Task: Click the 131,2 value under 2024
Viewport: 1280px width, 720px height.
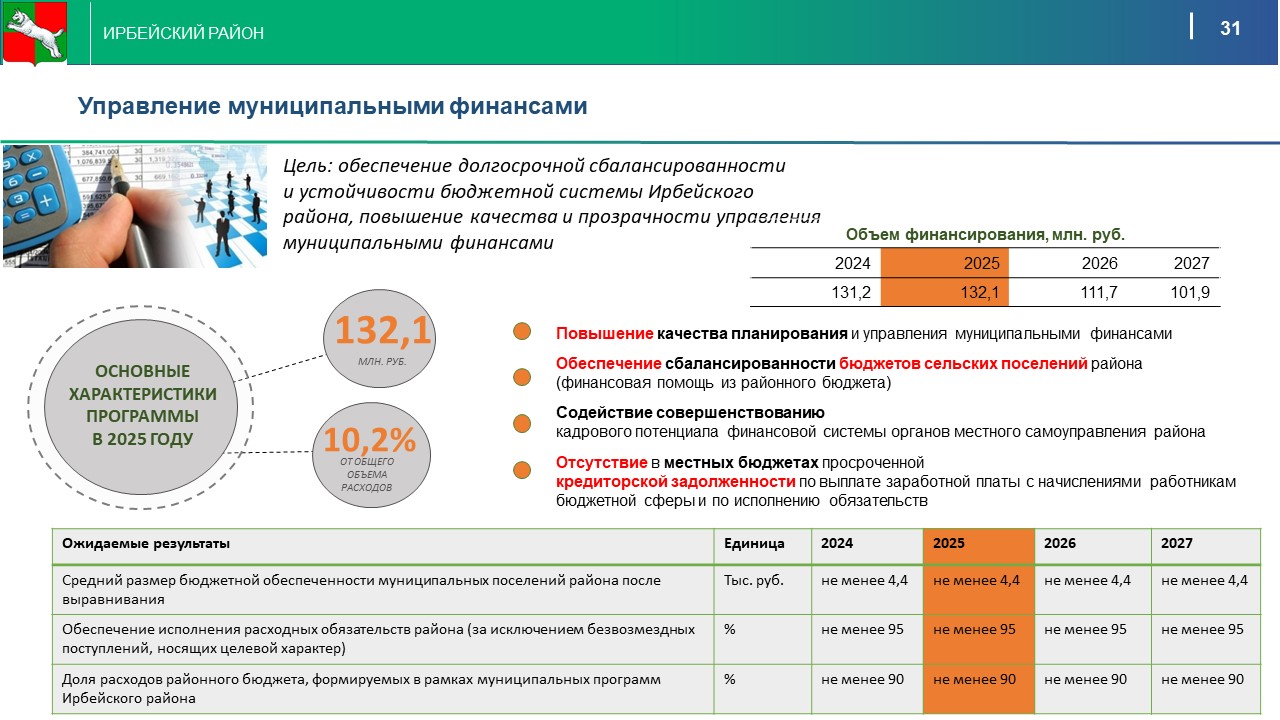Action: click(x=851, y=292)
